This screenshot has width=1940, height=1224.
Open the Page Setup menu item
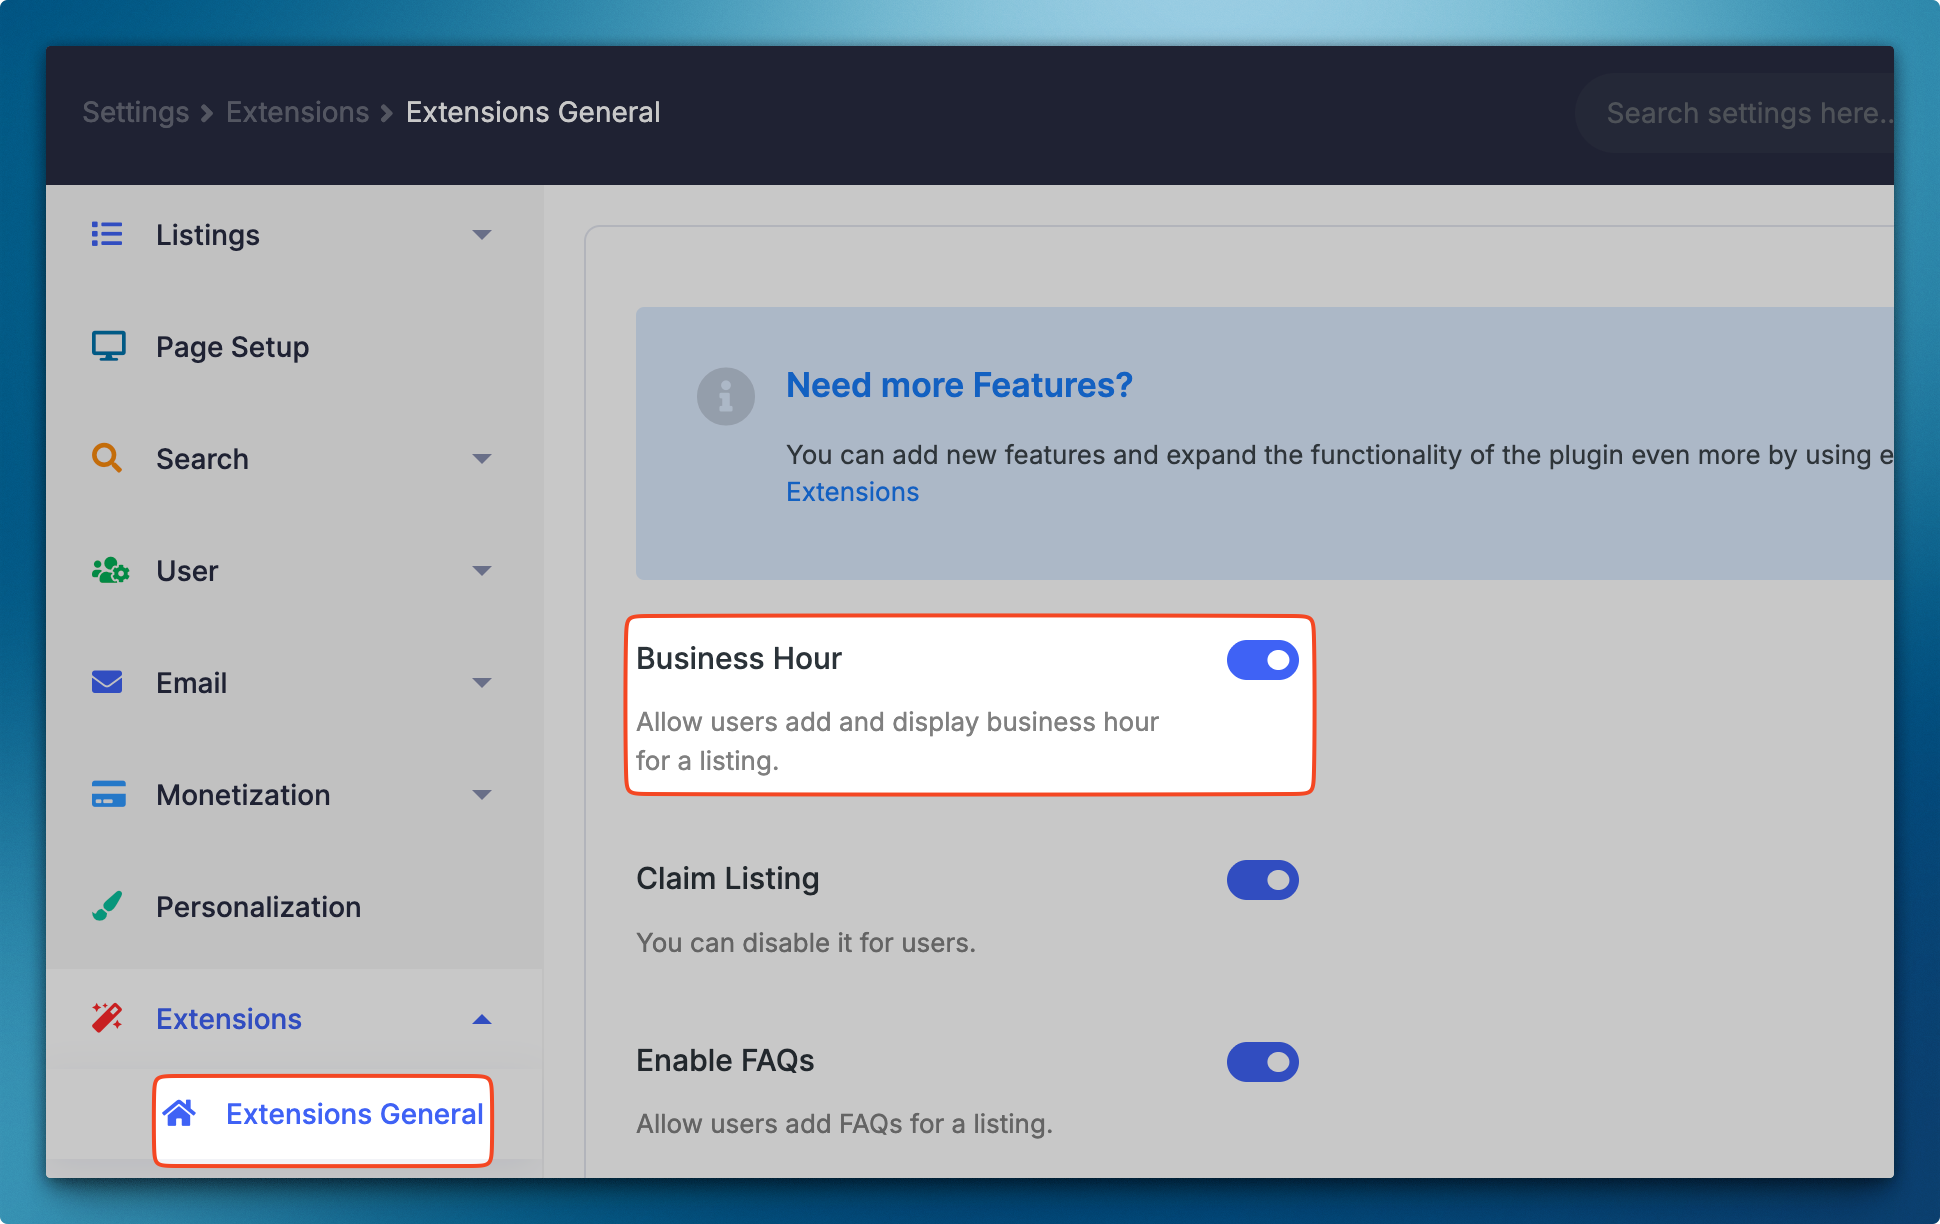pyautogui.click(x=232, y=347)
